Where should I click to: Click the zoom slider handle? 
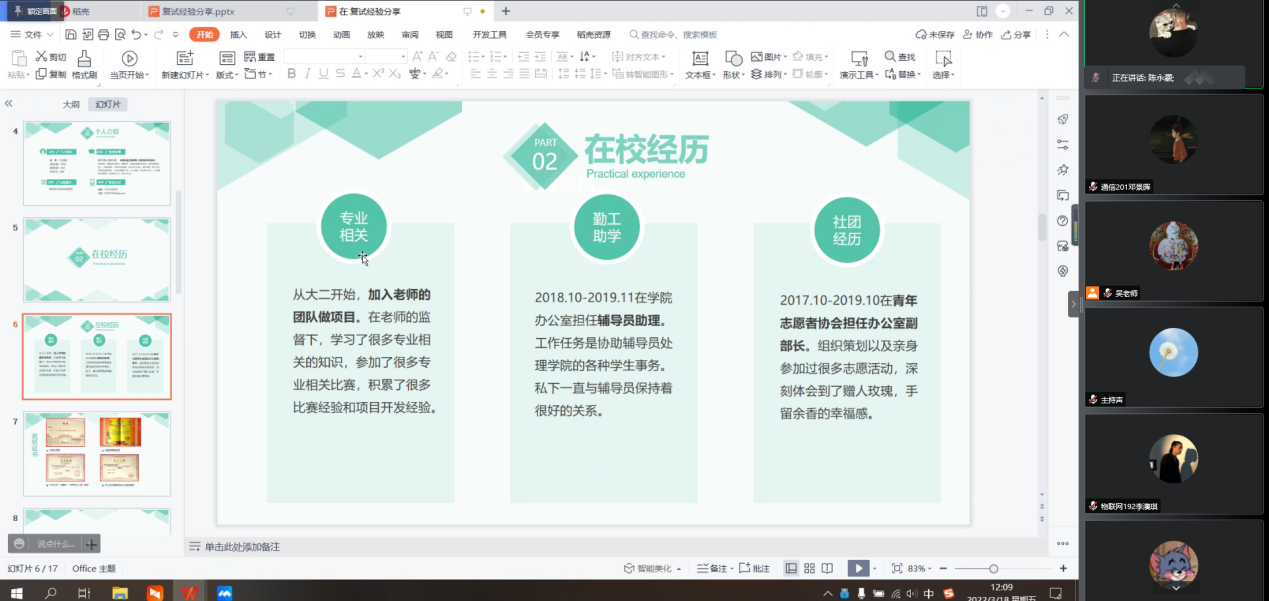(993, 568)
